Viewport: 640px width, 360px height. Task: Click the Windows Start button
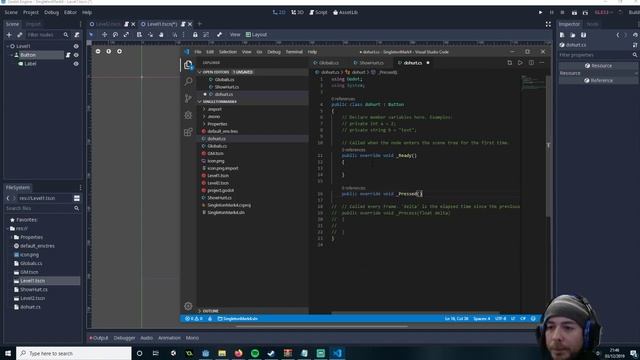(8, 353)
